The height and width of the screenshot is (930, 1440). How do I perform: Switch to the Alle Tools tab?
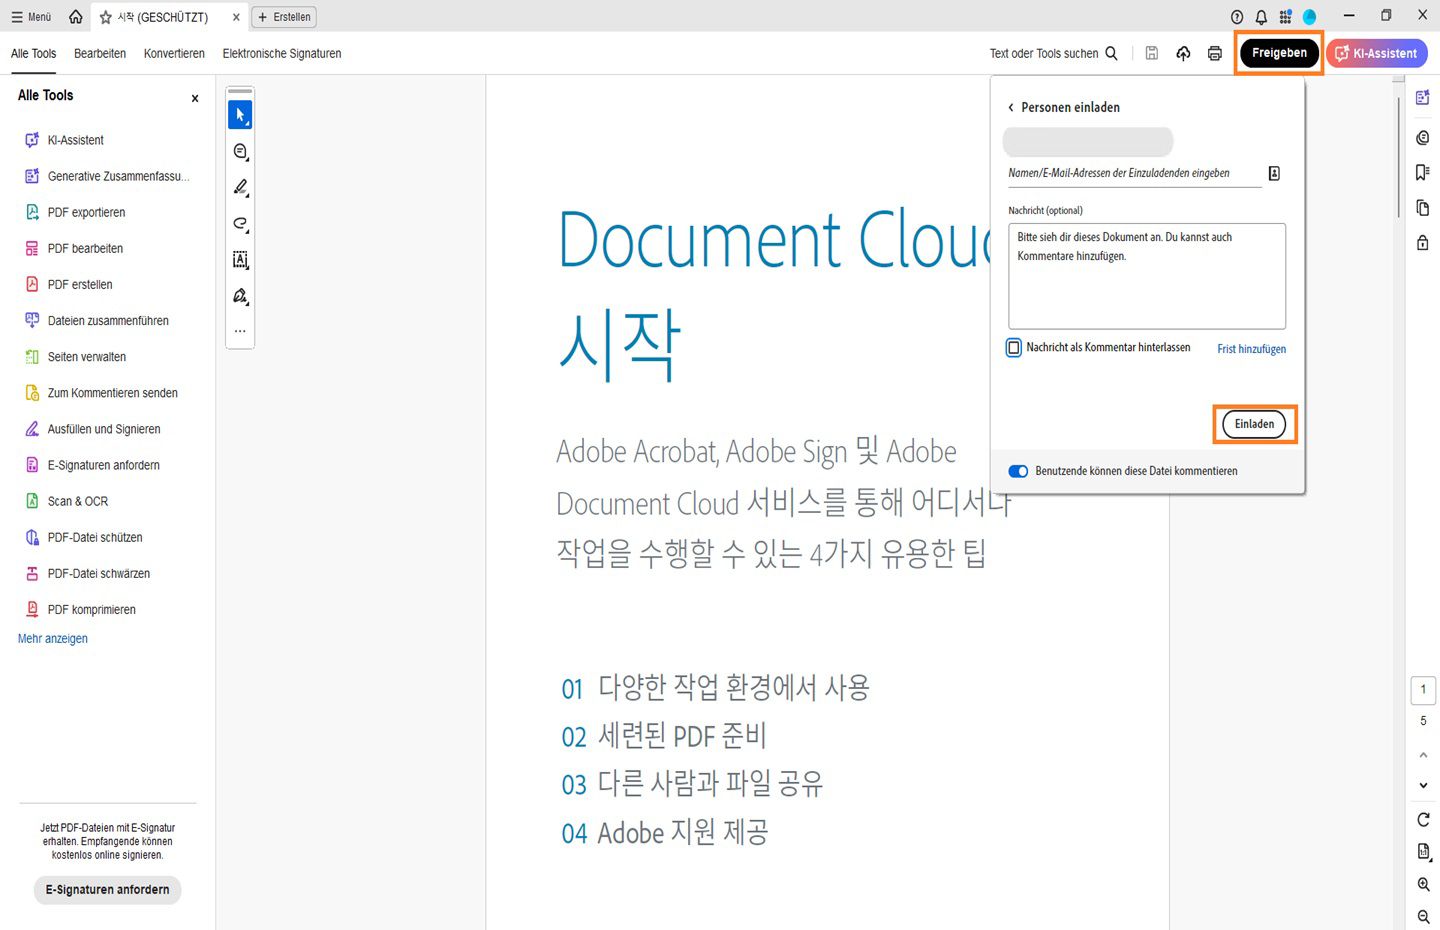(33, 54)
